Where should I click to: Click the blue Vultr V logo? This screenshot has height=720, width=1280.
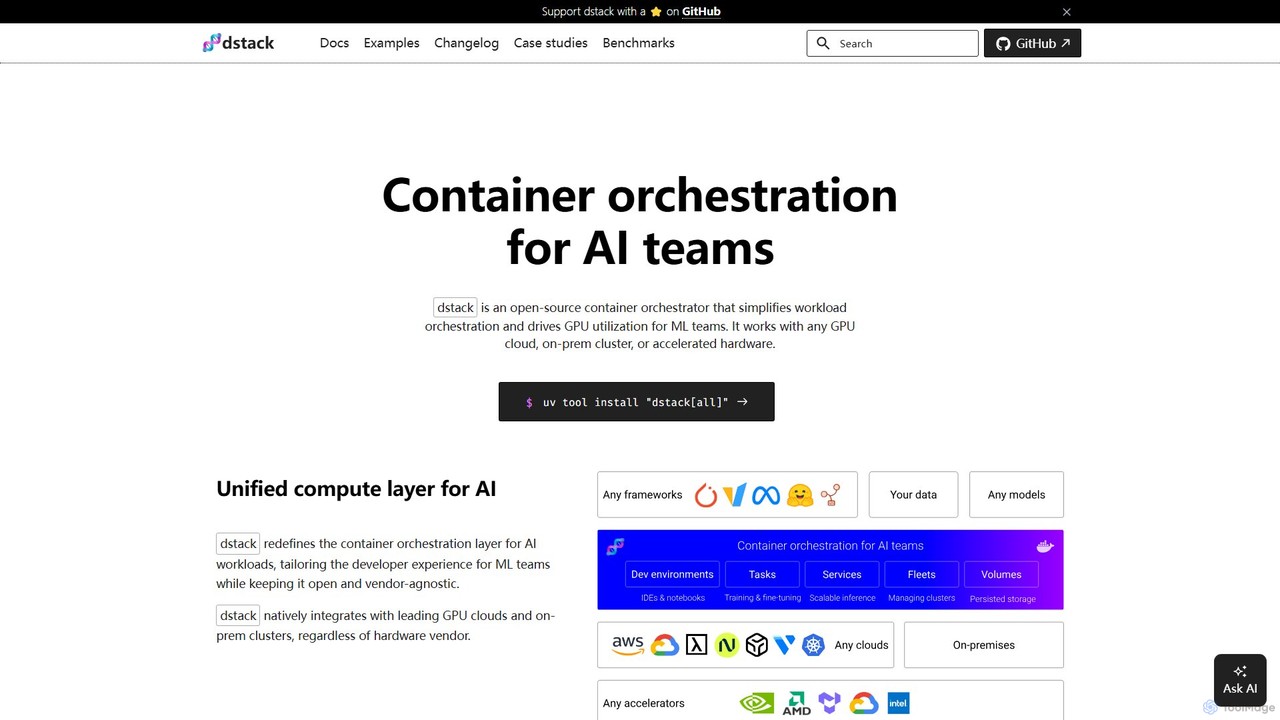pyautogui.click(x=785, y=645)
